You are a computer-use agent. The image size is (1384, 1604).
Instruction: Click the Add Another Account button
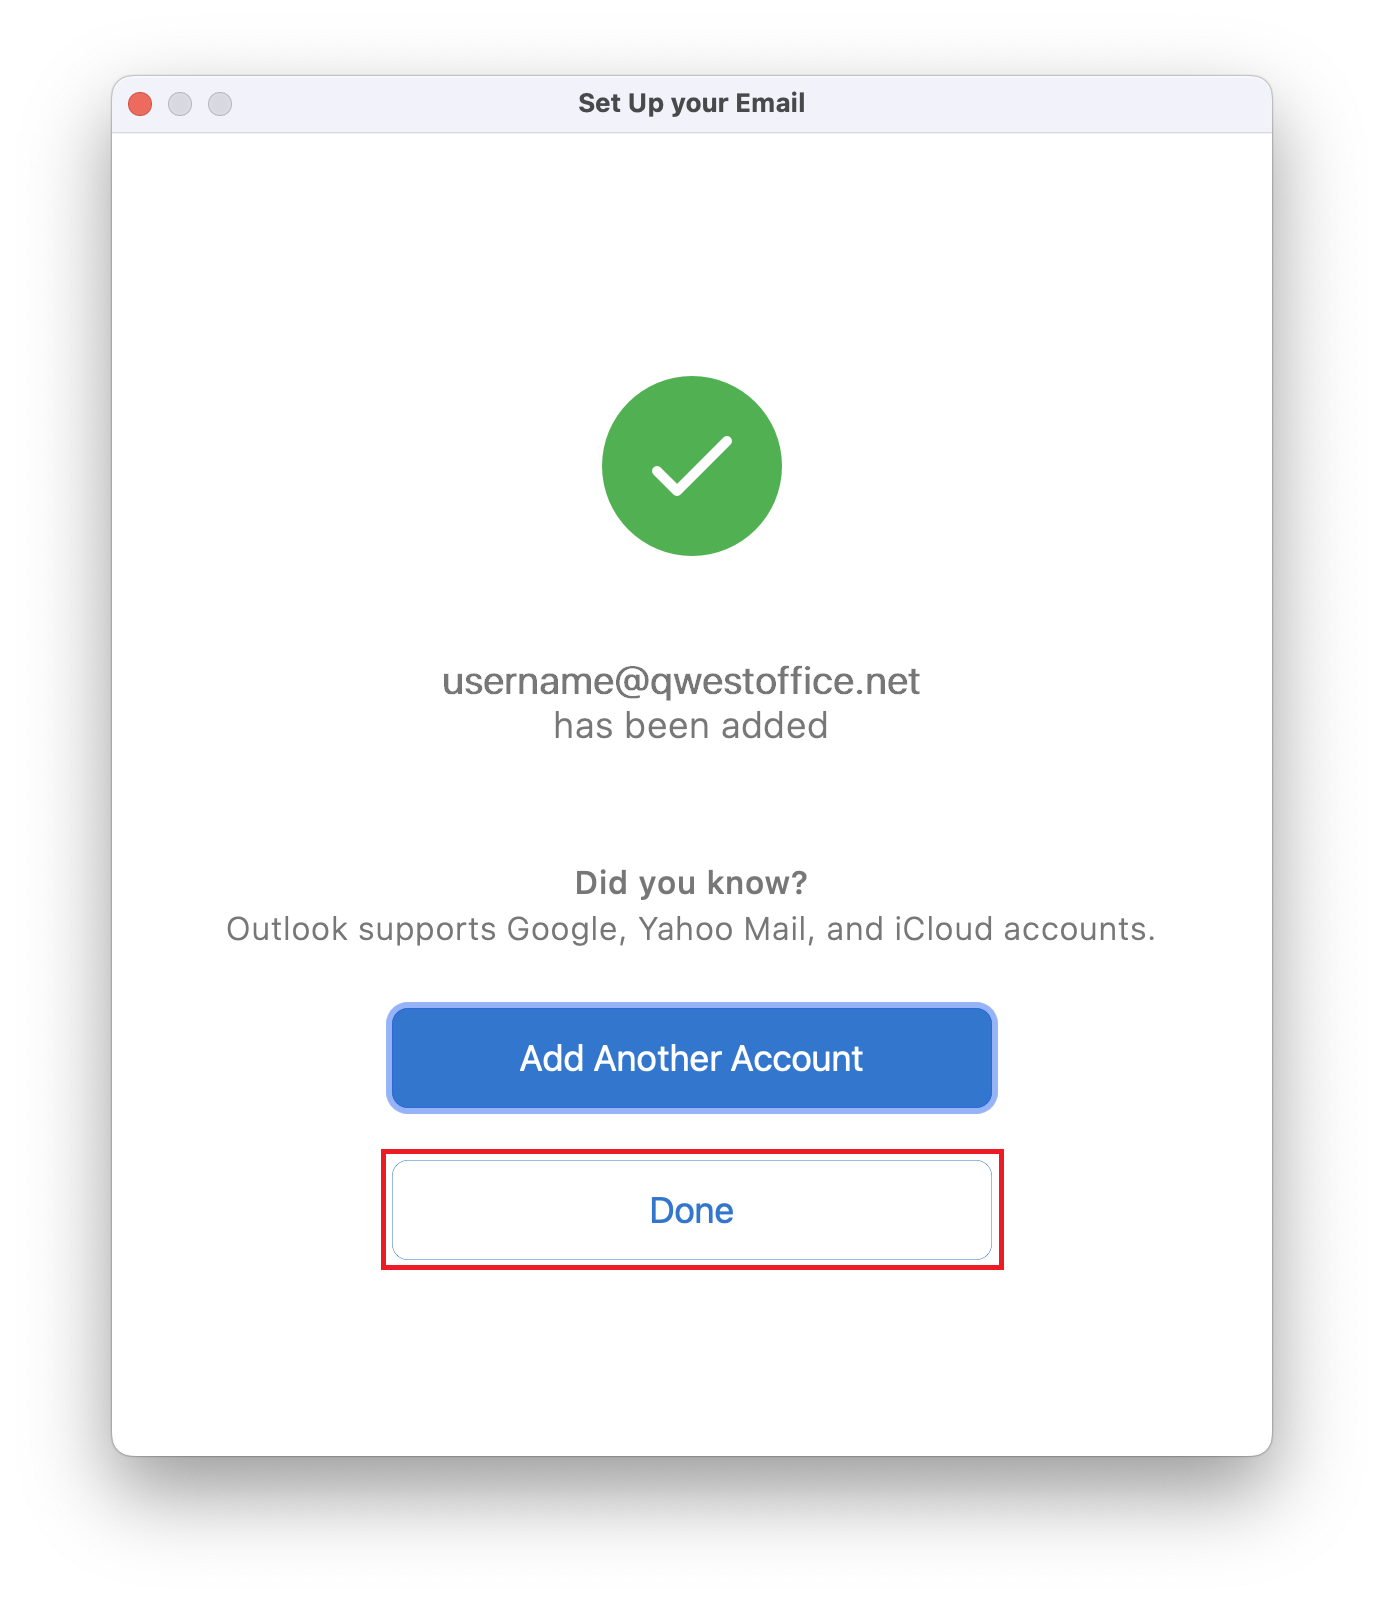(691, 1058)
